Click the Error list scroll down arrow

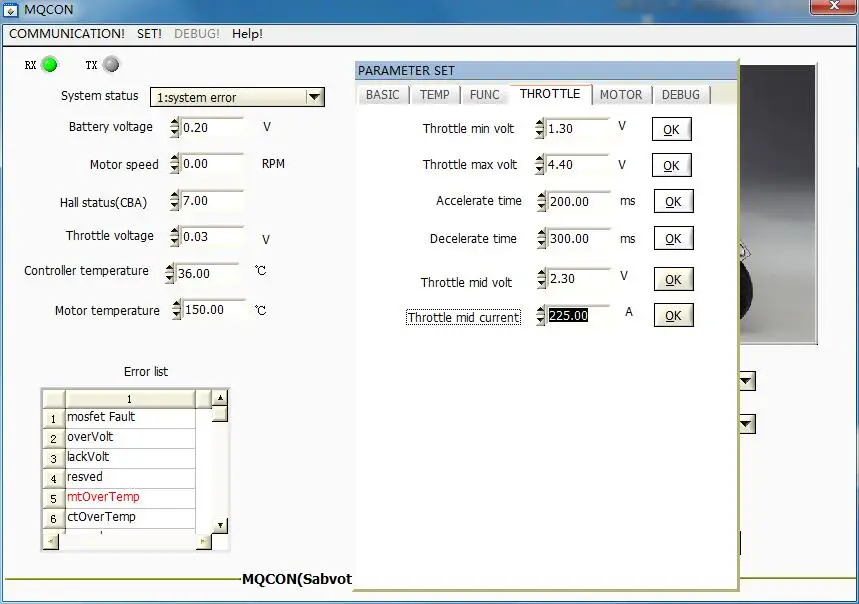(220, 525)
